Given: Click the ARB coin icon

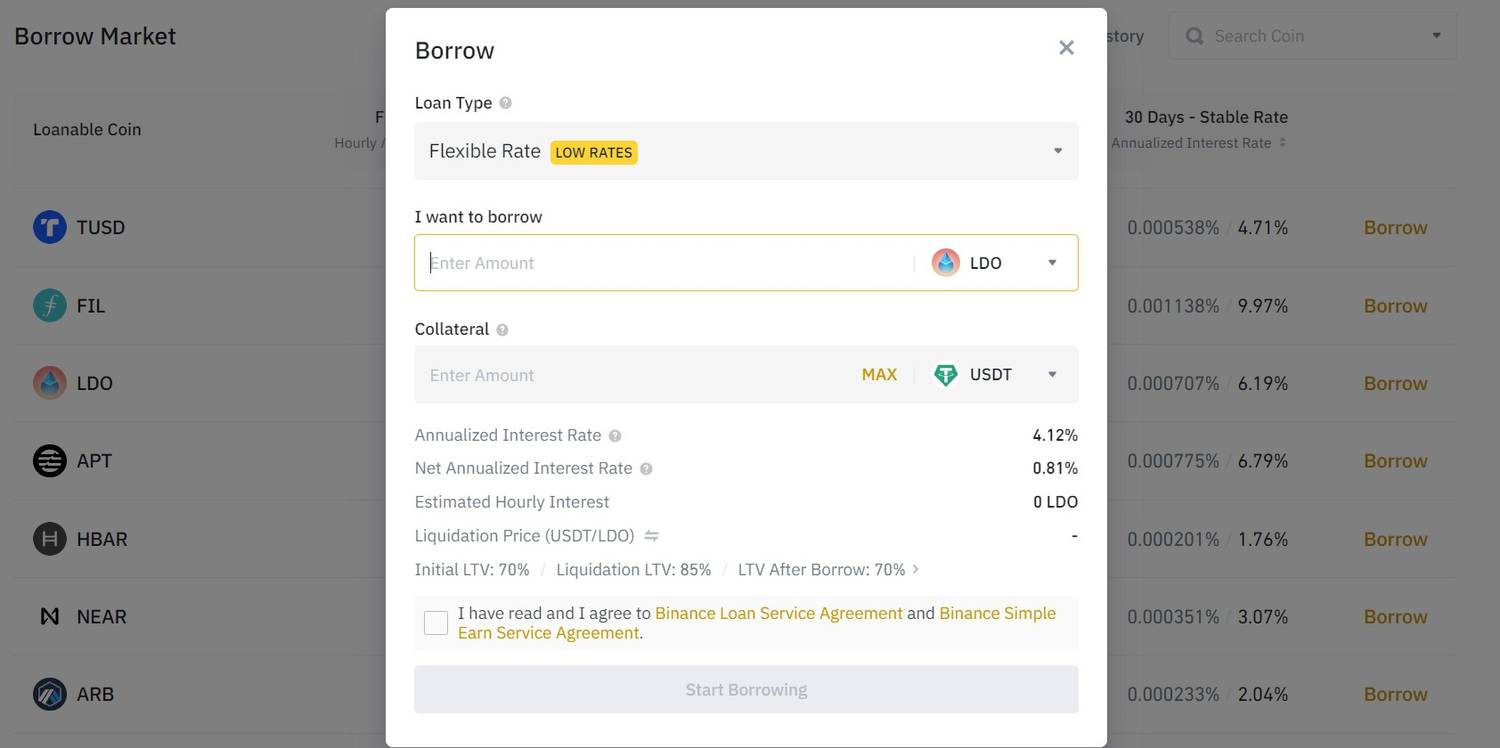Looking at the screenshot, I should click(49, 694).
